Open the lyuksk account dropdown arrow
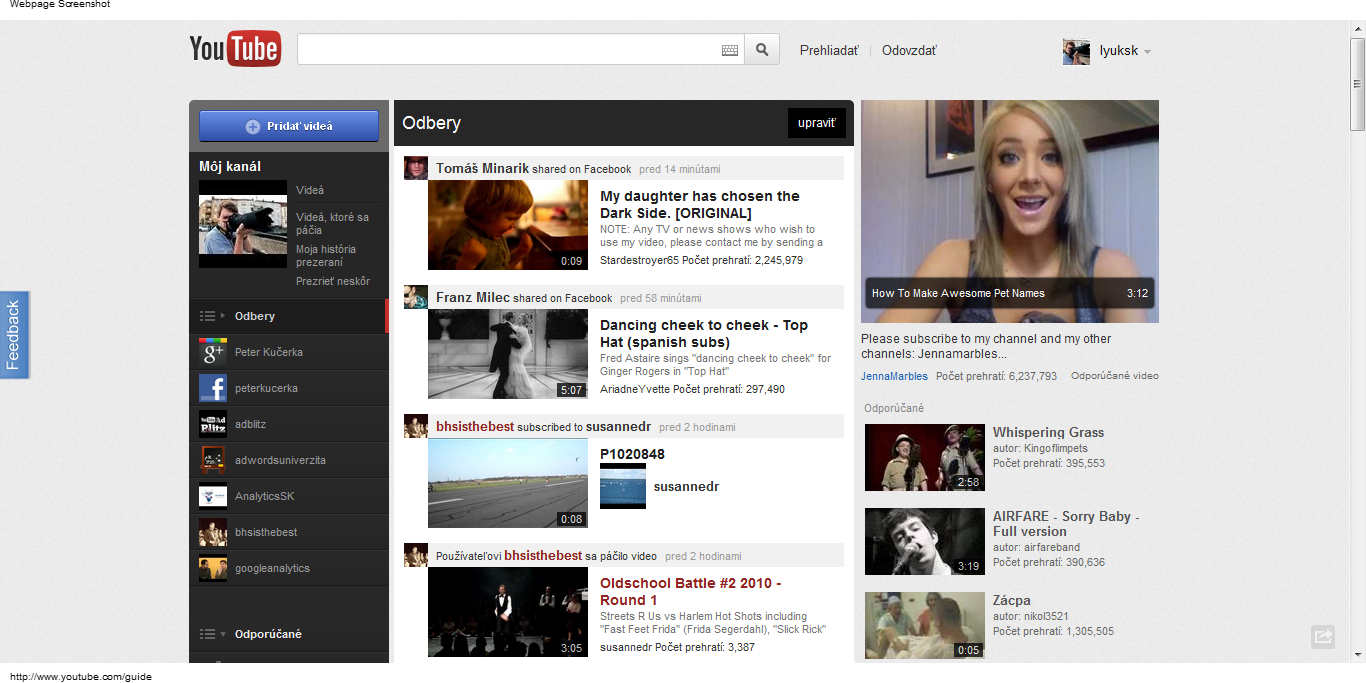 click(x=1147, y=52)
